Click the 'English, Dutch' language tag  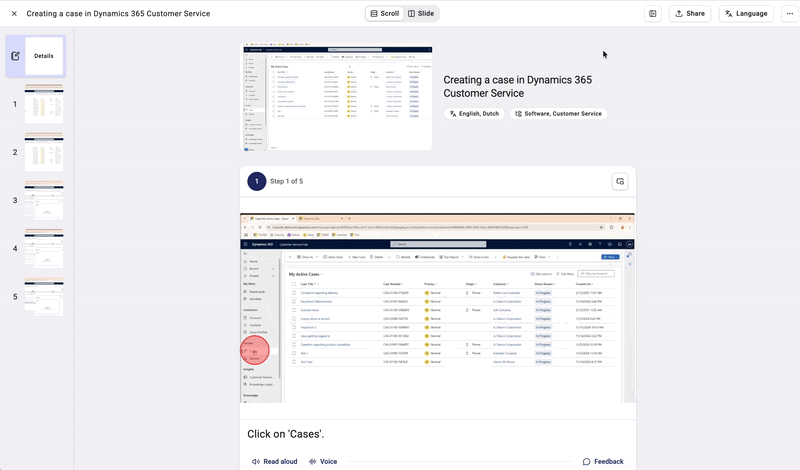(474, 114)
